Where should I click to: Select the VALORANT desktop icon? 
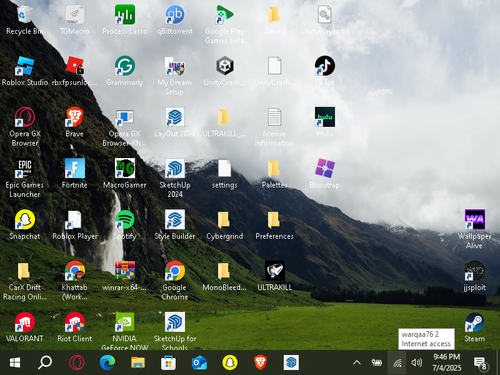tap(24, 323)
